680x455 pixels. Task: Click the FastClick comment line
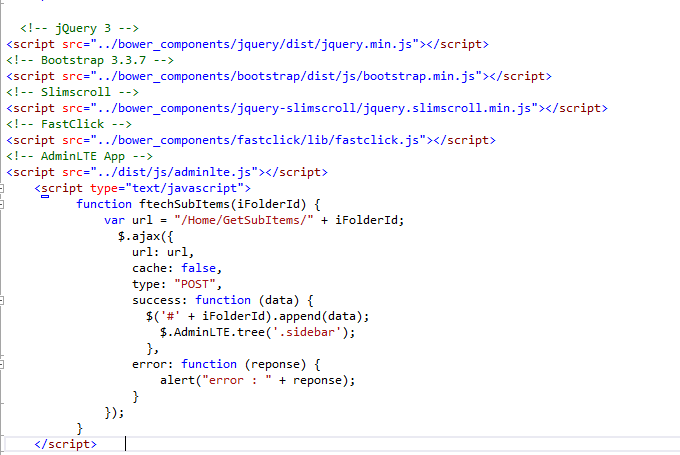69,124
